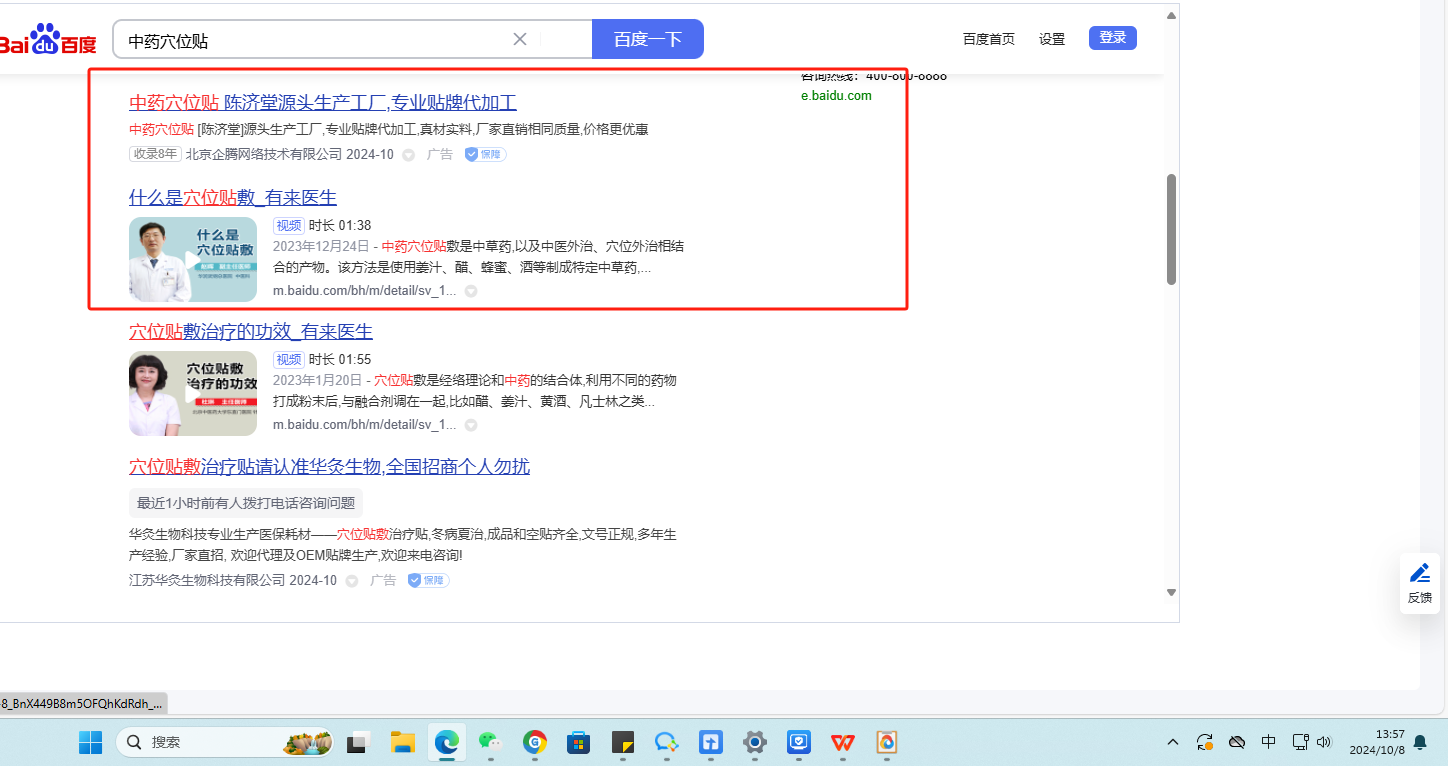Click 保障 badge under 北京企腾网络技术有限公司

[x=486, y=155]
